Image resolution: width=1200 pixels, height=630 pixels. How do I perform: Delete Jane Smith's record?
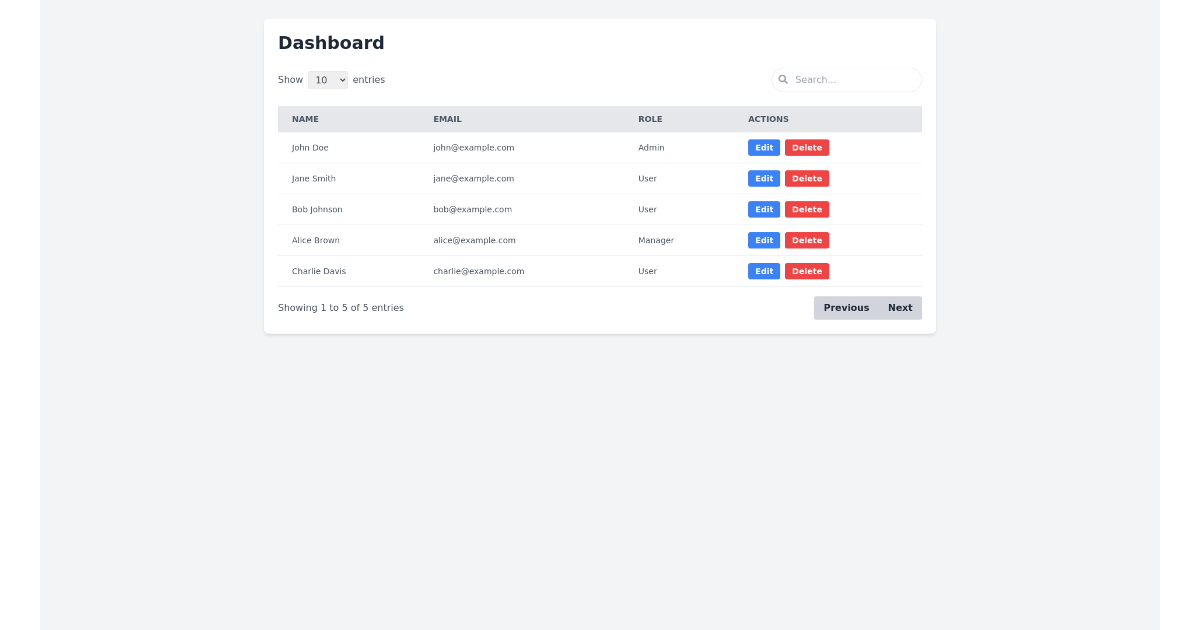(x=806, y=178)
